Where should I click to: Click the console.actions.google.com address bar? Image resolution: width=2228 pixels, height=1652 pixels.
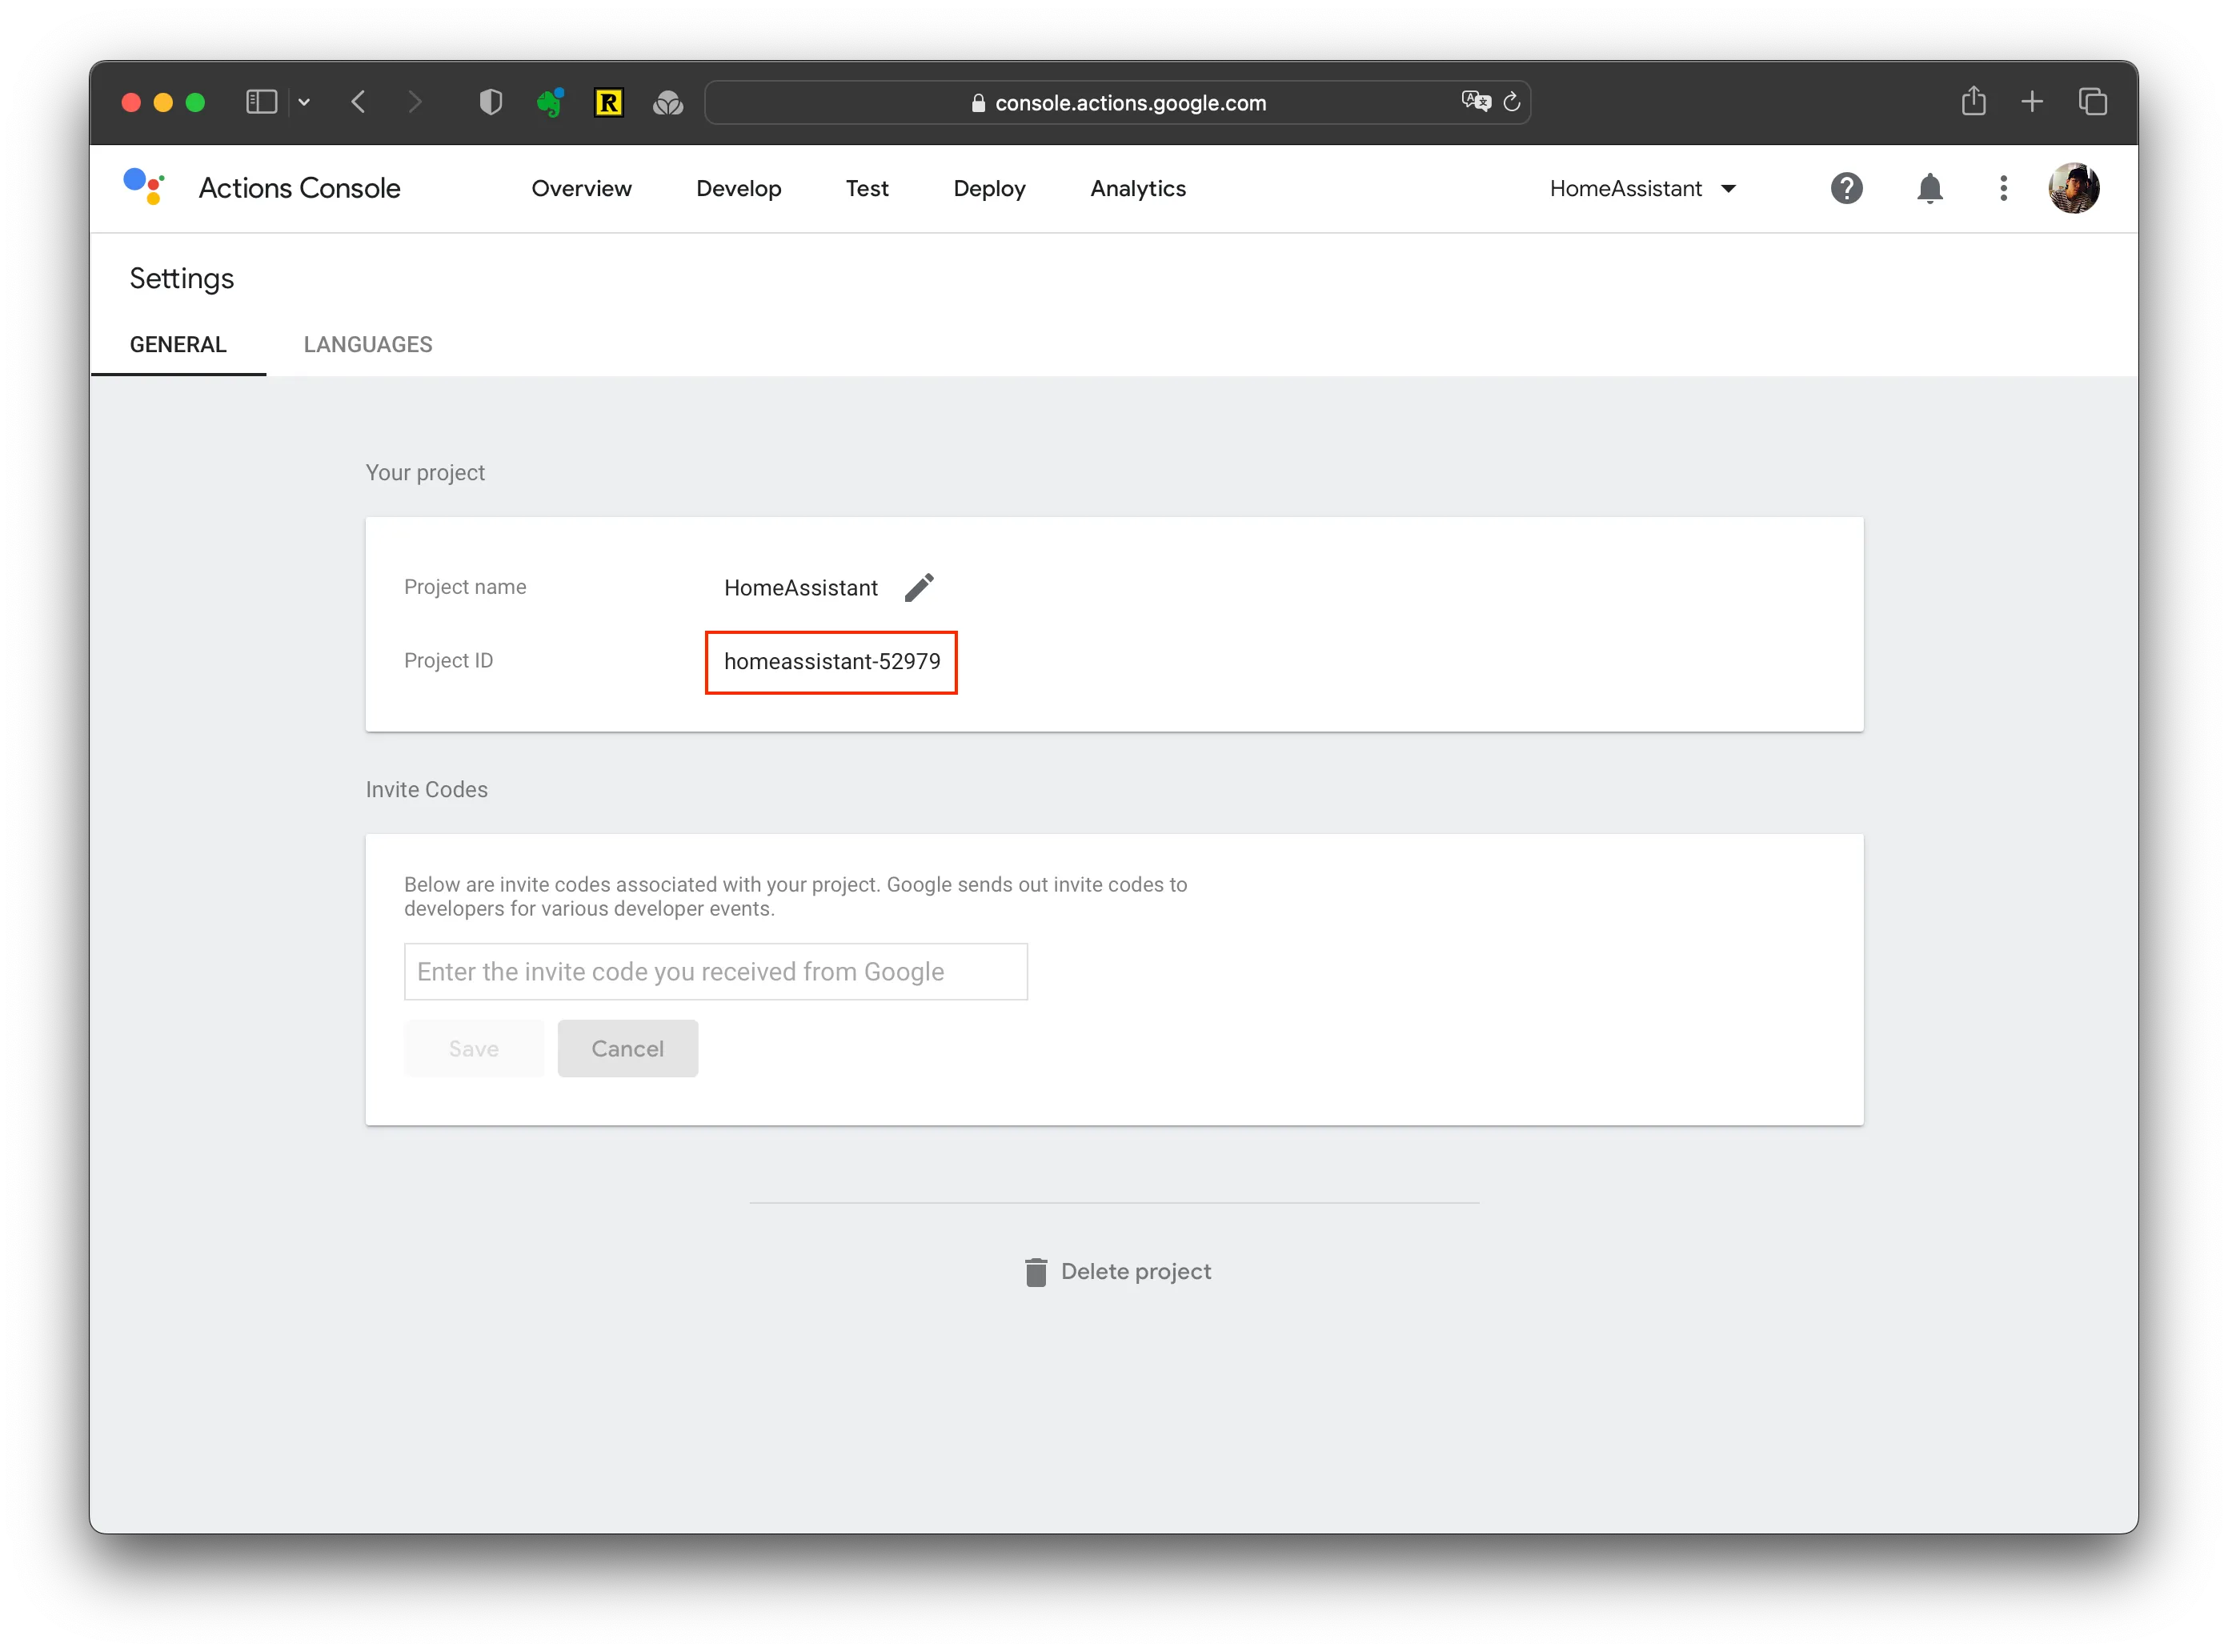(1116, 102)
